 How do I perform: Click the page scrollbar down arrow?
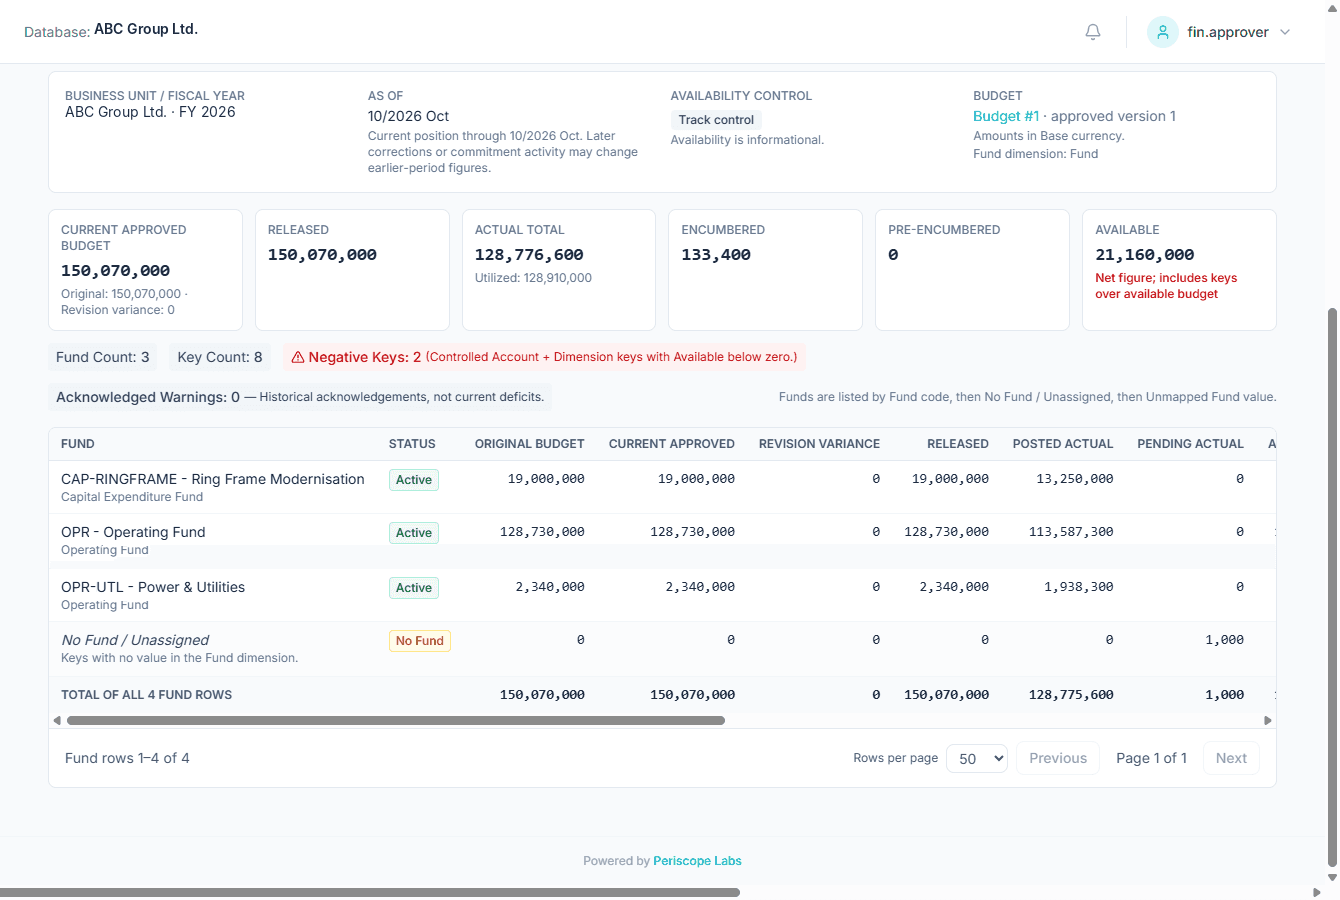(1332, 878)
